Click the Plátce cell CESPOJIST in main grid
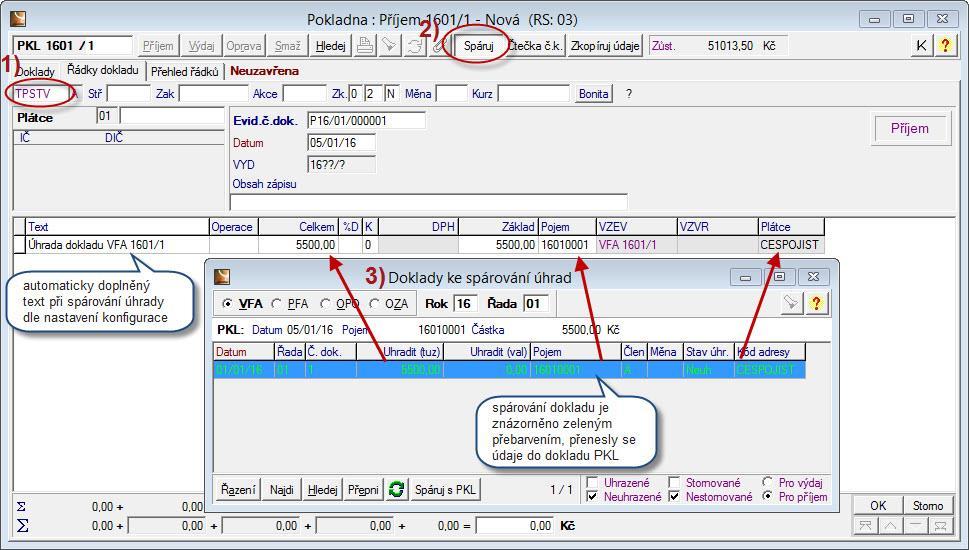The height and width of the screenshot is (550, 969). pyautogui.click(x=791, y=245)
